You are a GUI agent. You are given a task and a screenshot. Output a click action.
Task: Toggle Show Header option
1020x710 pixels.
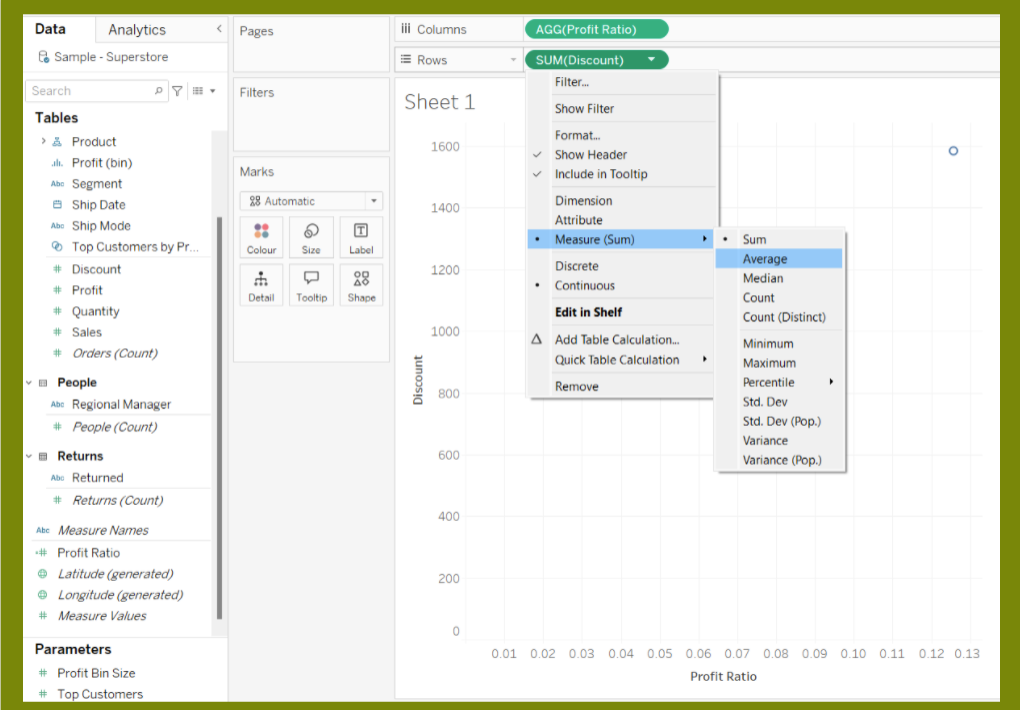(591, 154)
